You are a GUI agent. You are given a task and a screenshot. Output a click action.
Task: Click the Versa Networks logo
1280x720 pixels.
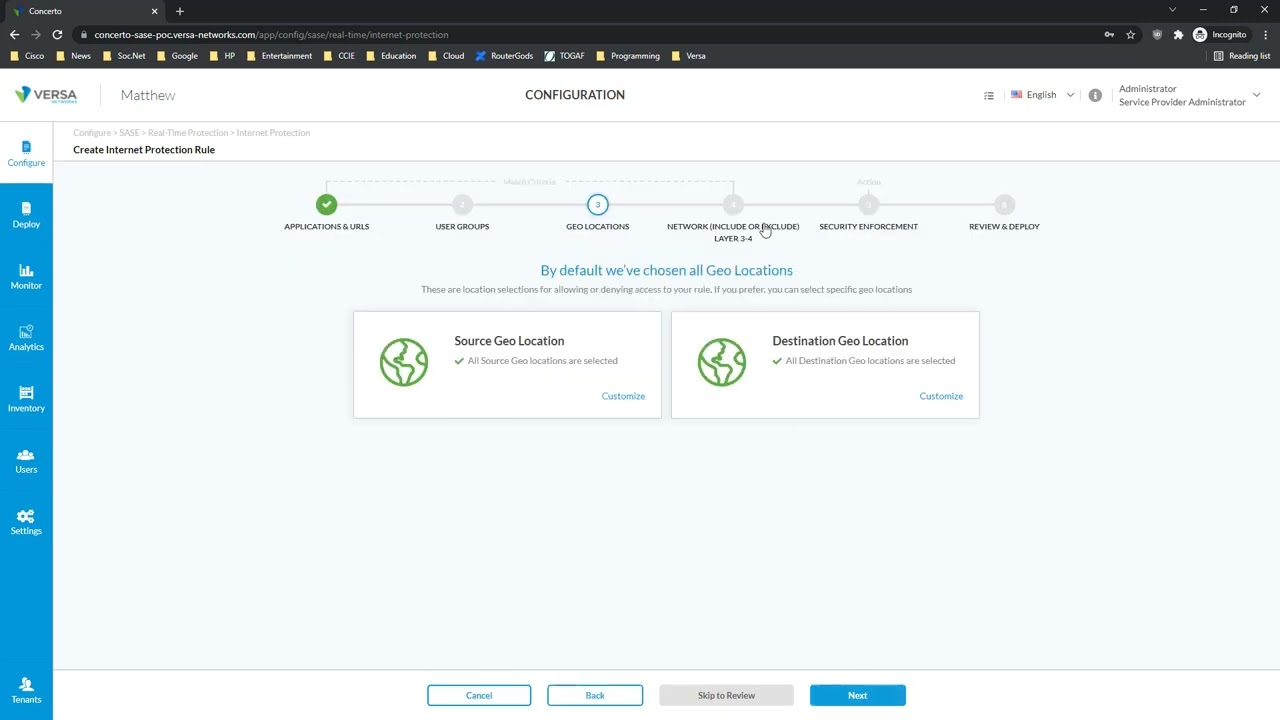(x=46, y=95)
